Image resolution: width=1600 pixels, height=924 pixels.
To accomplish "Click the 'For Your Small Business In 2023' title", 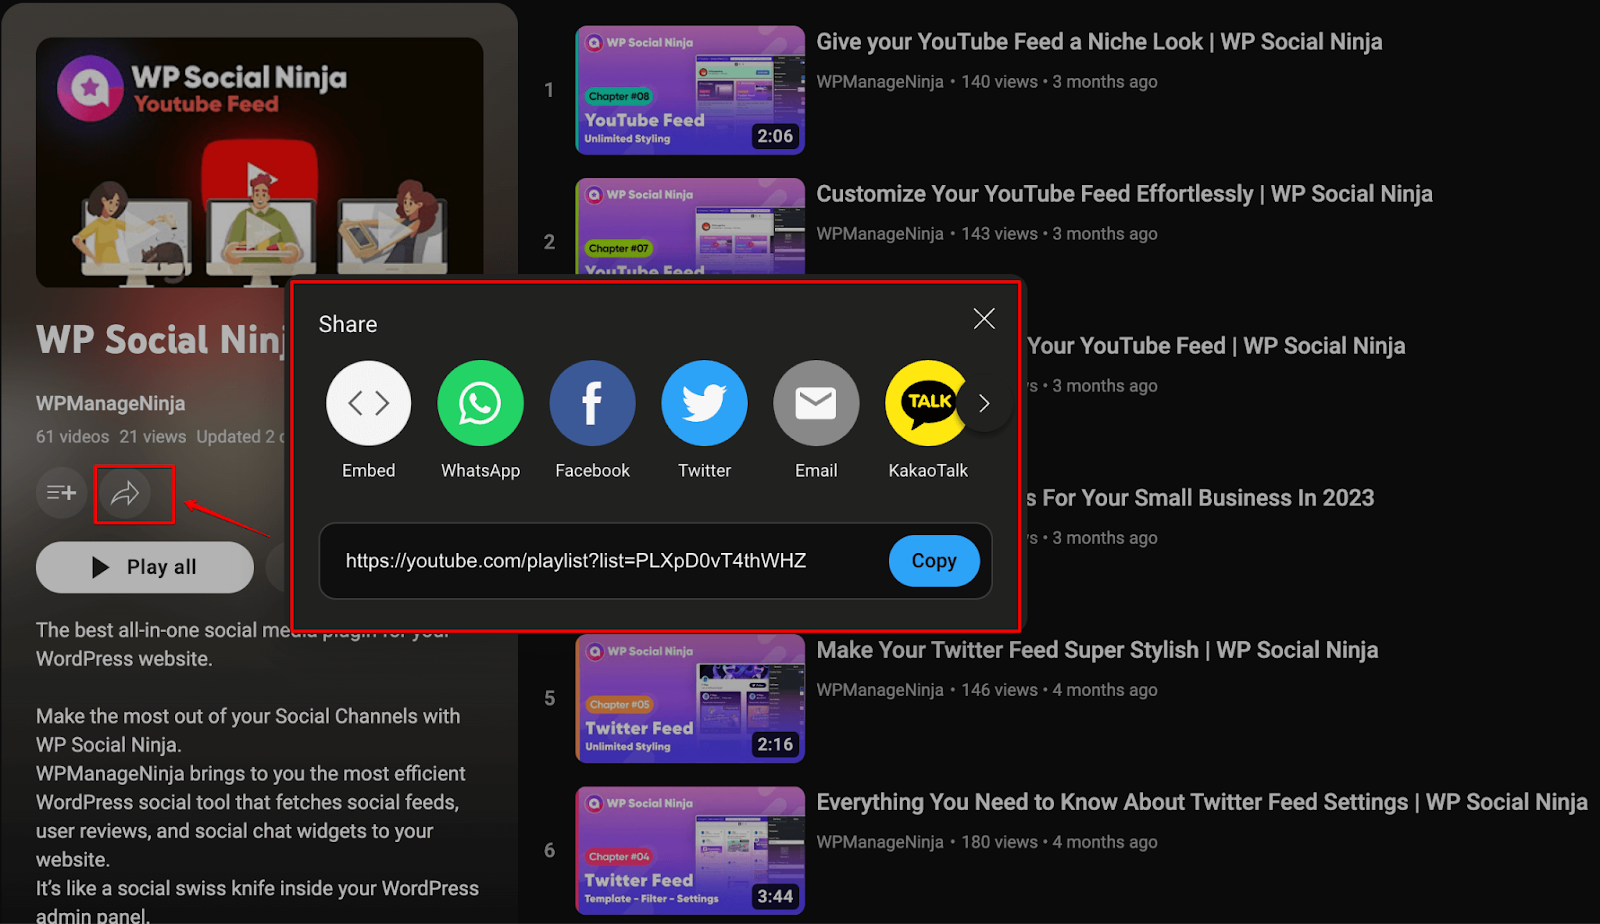I will coord(1200,498).
